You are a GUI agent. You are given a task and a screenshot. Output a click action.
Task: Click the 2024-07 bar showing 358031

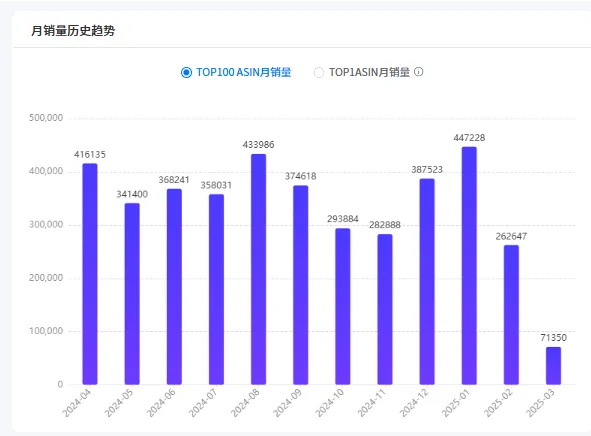(216, 289)
